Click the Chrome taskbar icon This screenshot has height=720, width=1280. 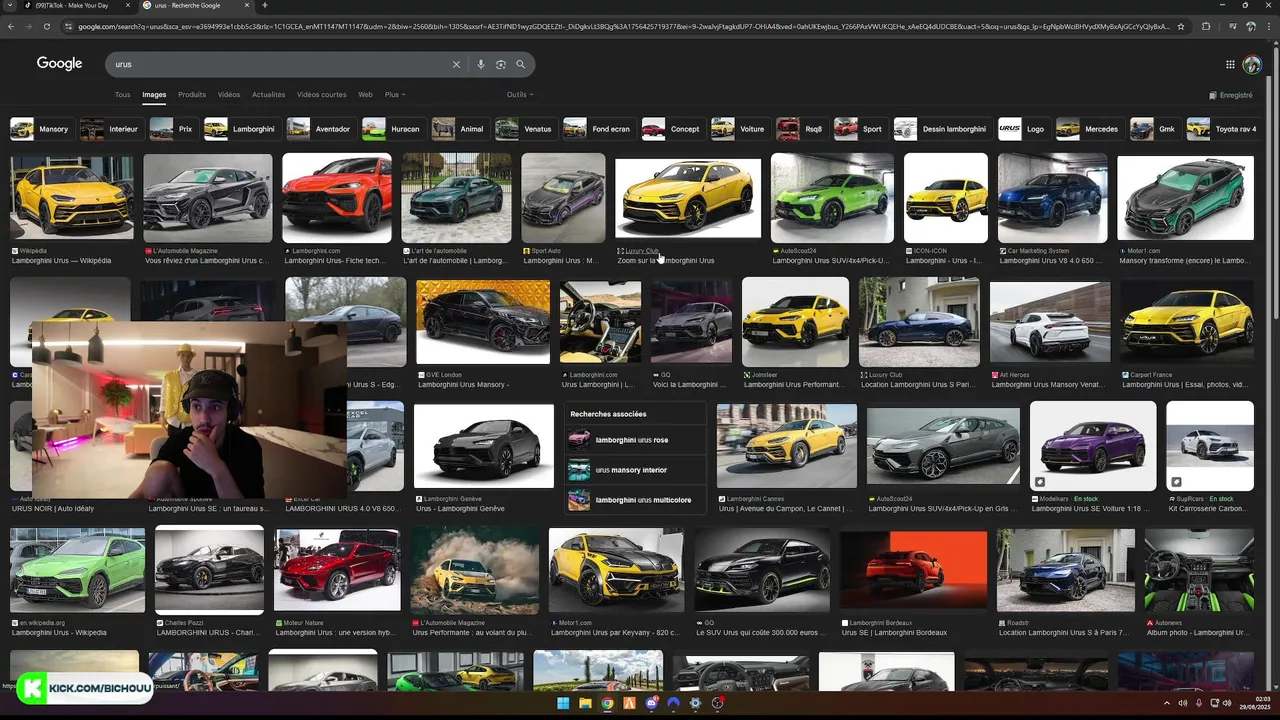(x=607, y=704)
